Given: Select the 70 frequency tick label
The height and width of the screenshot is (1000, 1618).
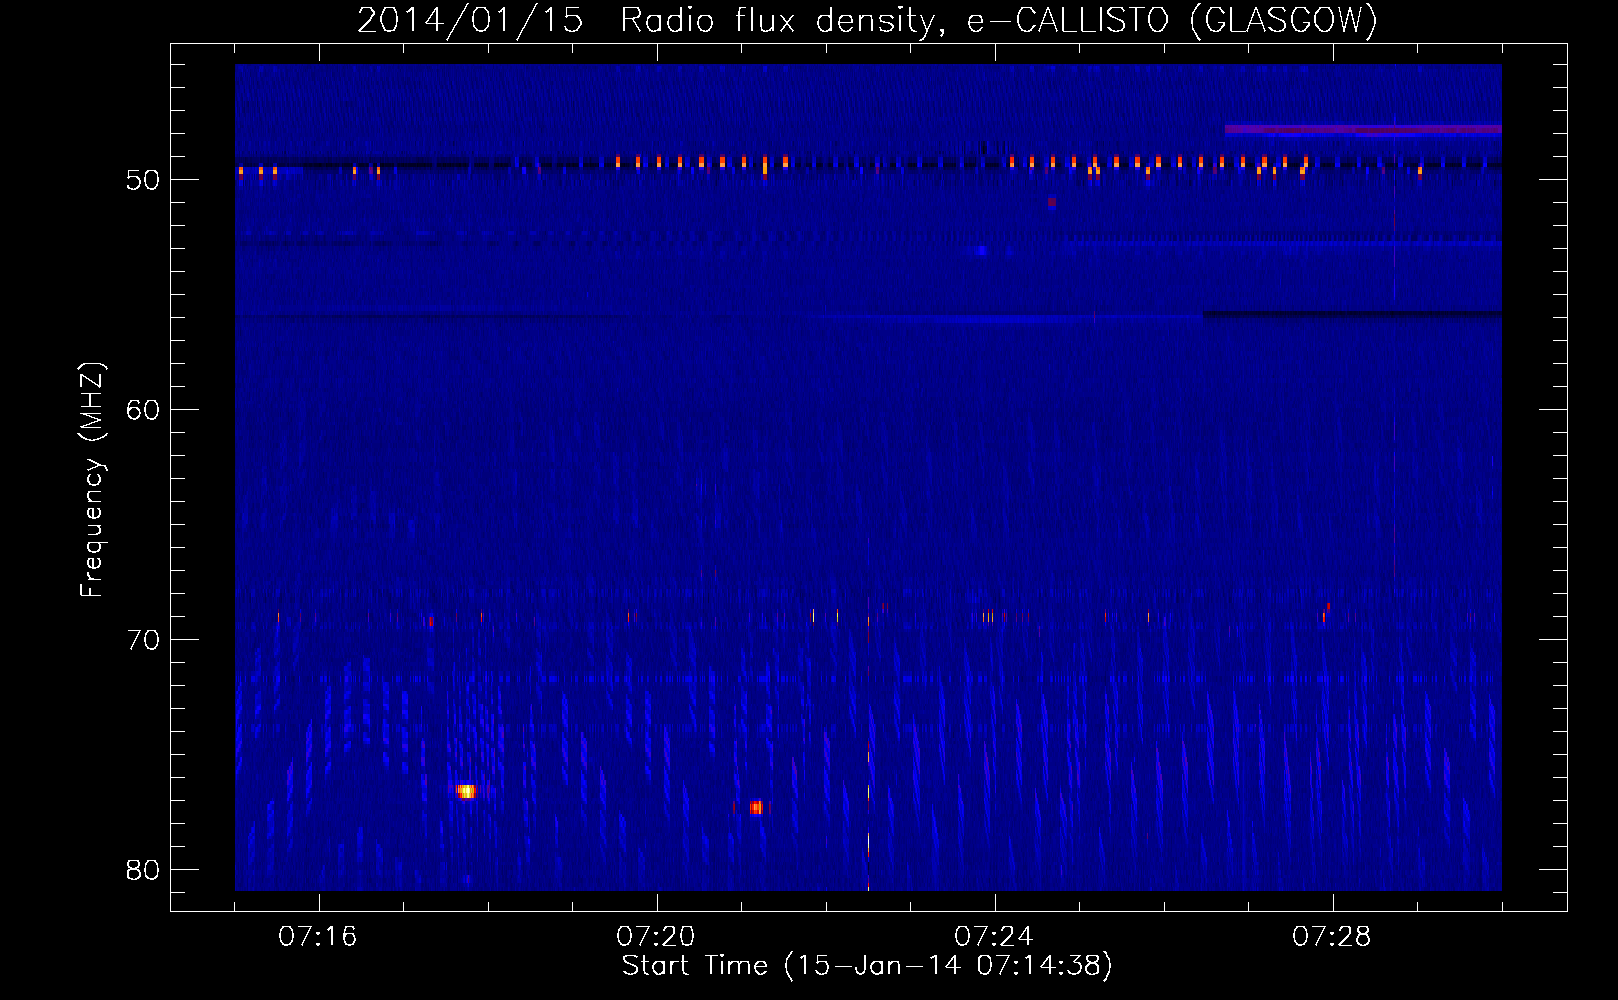Looking at the screenshot, I should pyautogui.click(x=143, y=640).
